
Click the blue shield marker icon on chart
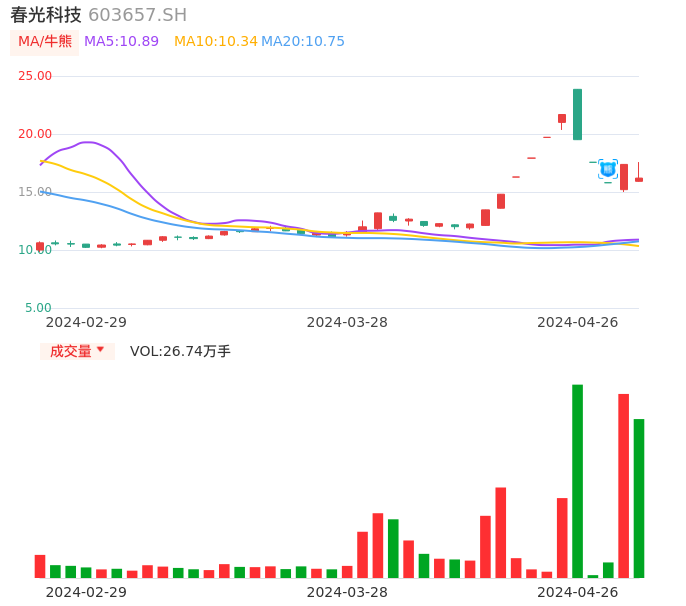tap(608, 169)
